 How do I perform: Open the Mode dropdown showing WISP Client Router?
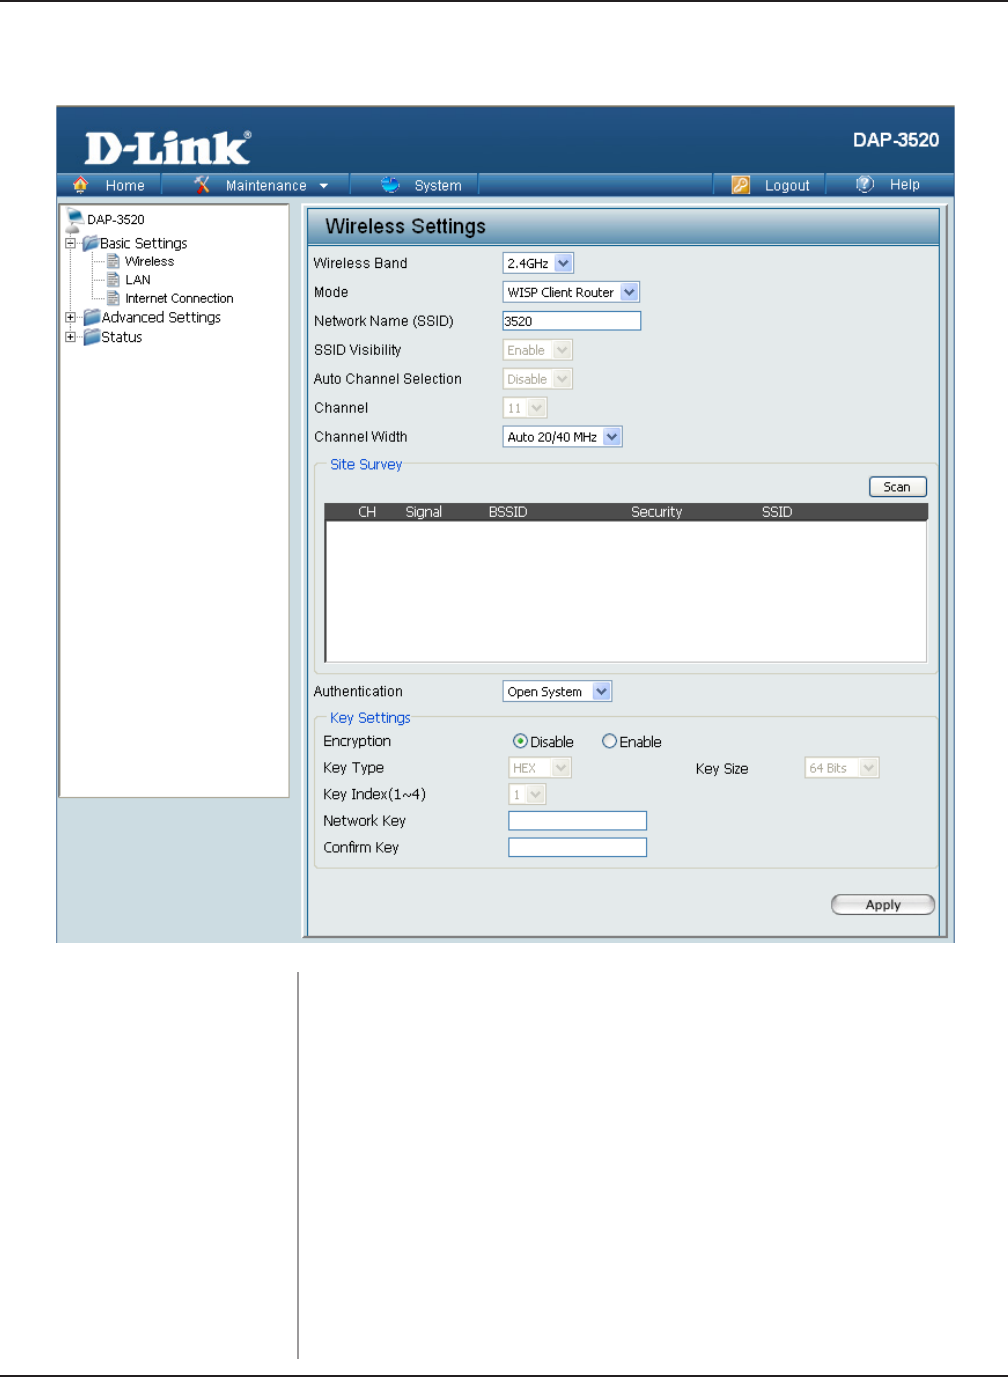571,292
